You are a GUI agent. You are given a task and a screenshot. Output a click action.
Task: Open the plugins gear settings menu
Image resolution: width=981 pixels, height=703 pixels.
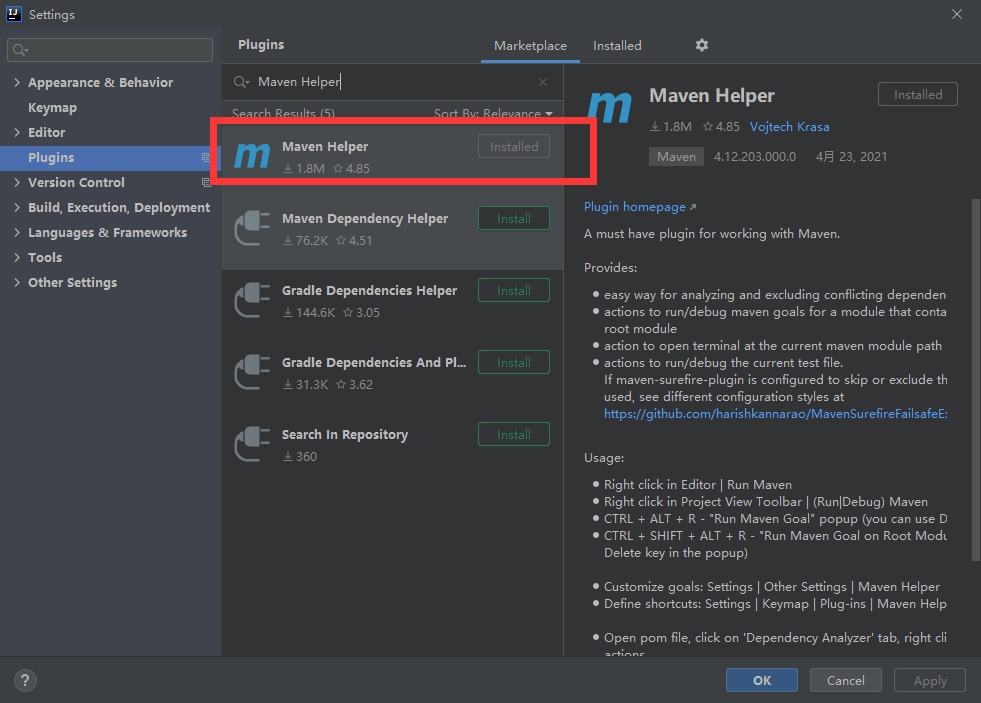point(702,45)
